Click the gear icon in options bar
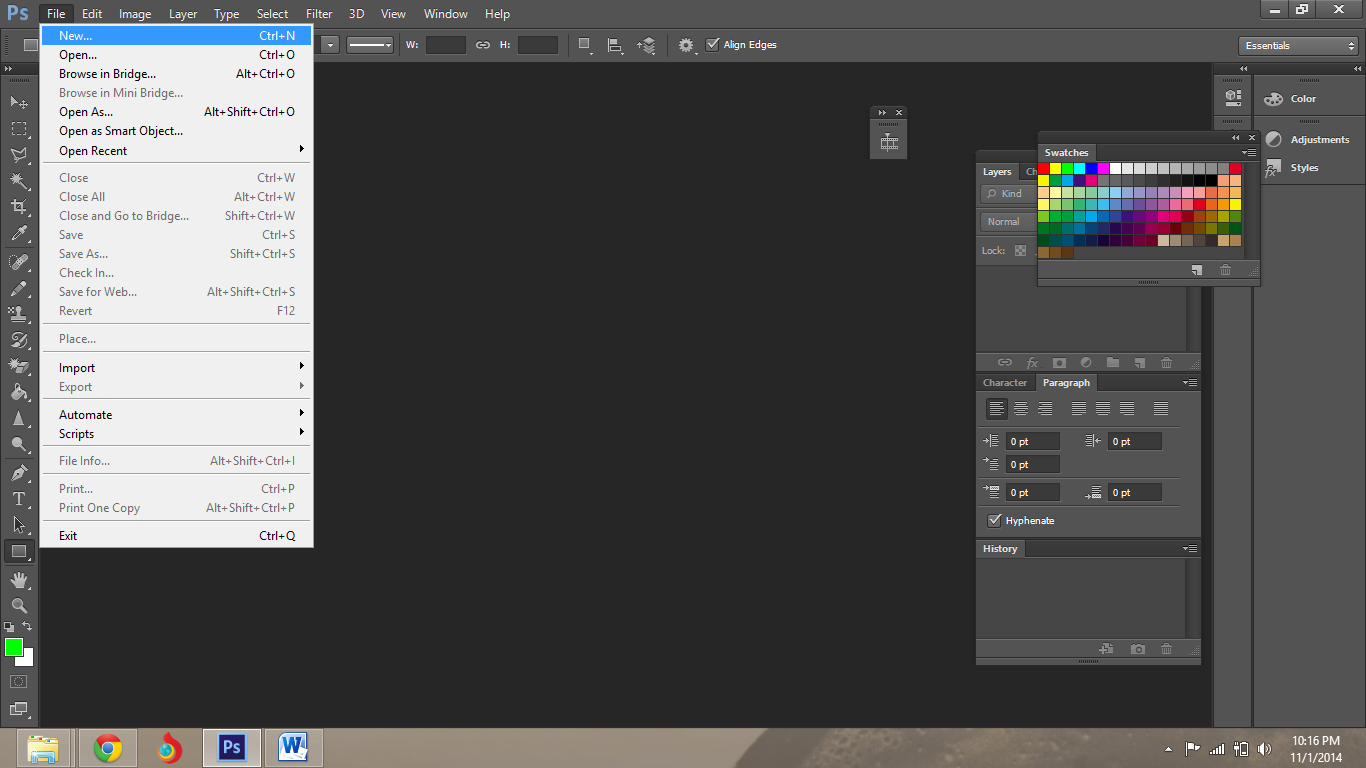Image resolution: width=1366 pixels, height=768 pixels. pyautogui.click(x=686, y=45)
